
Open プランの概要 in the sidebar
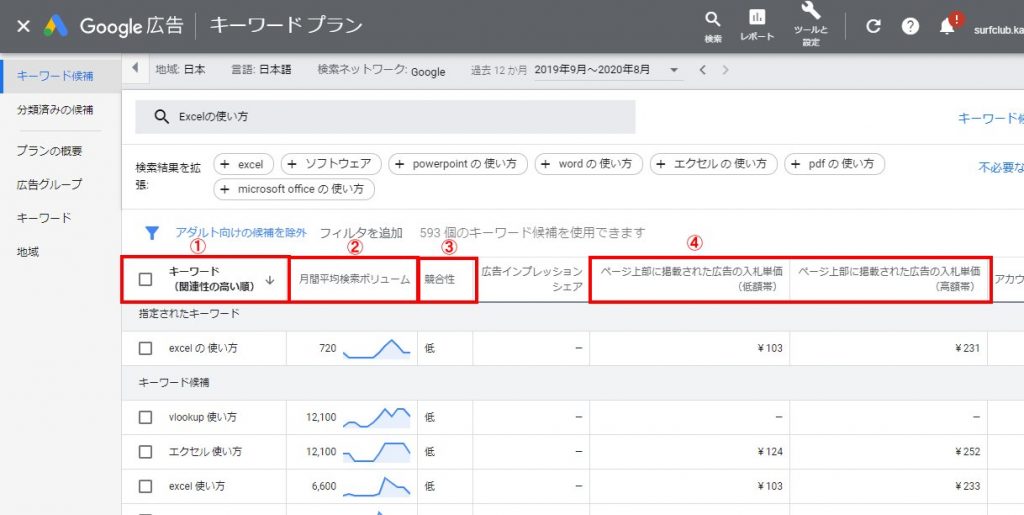[x=50, y=151]
